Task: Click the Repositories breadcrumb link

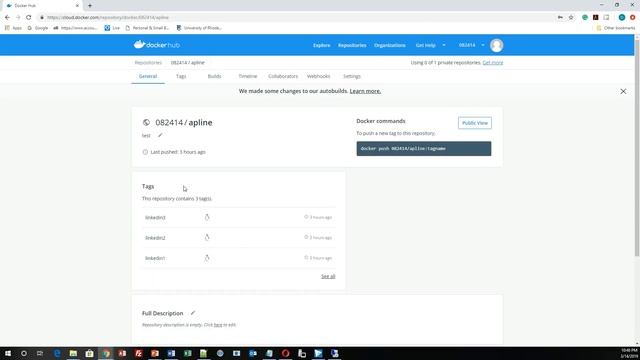Action: coord(148,62)
